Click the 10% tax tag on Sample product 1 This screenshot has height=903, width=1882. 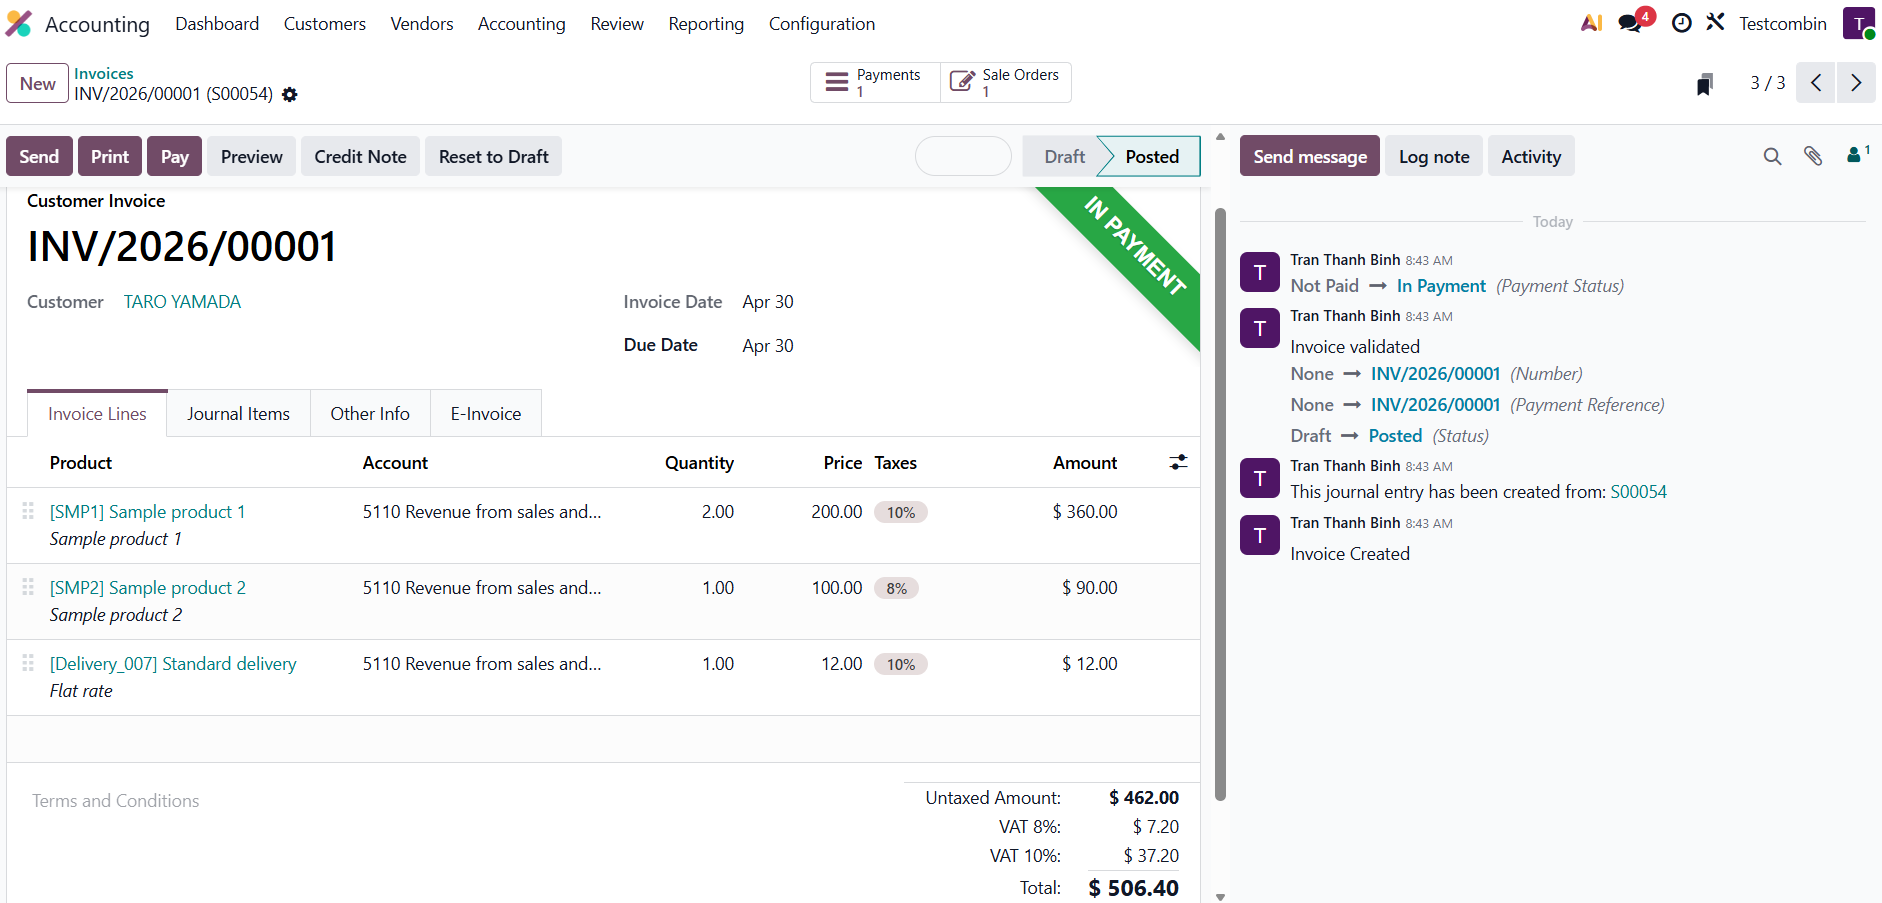tap(900, 513)
